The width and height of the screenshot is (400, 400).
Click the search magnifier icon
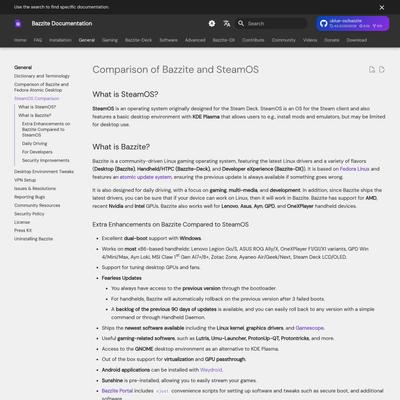(241, 23)
